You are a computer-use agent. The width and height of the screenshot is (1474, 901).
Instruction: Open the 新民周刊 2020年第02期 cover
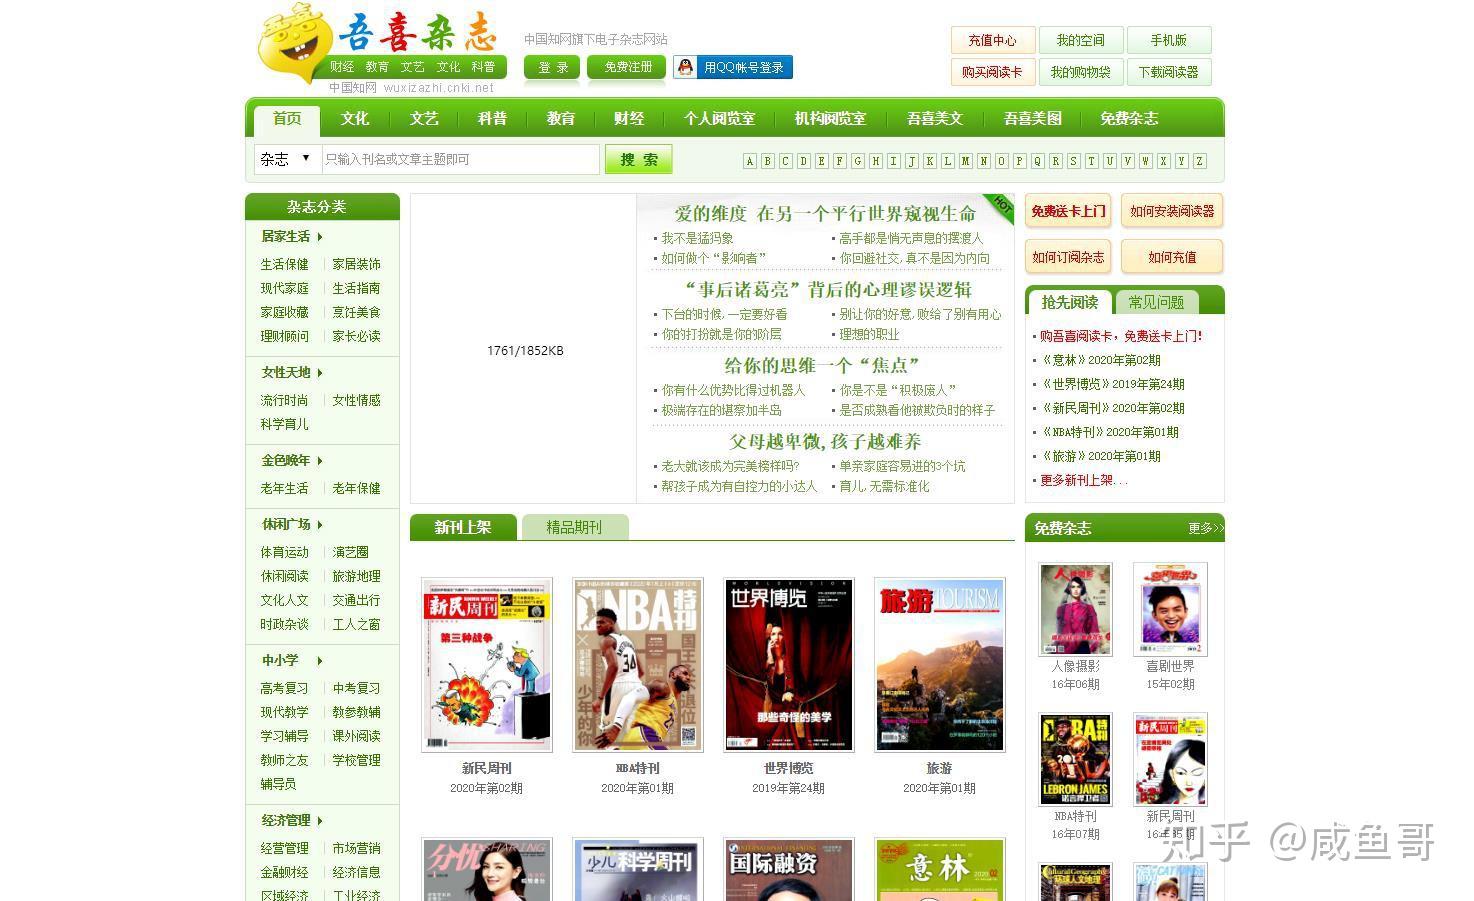pos(487,664)
